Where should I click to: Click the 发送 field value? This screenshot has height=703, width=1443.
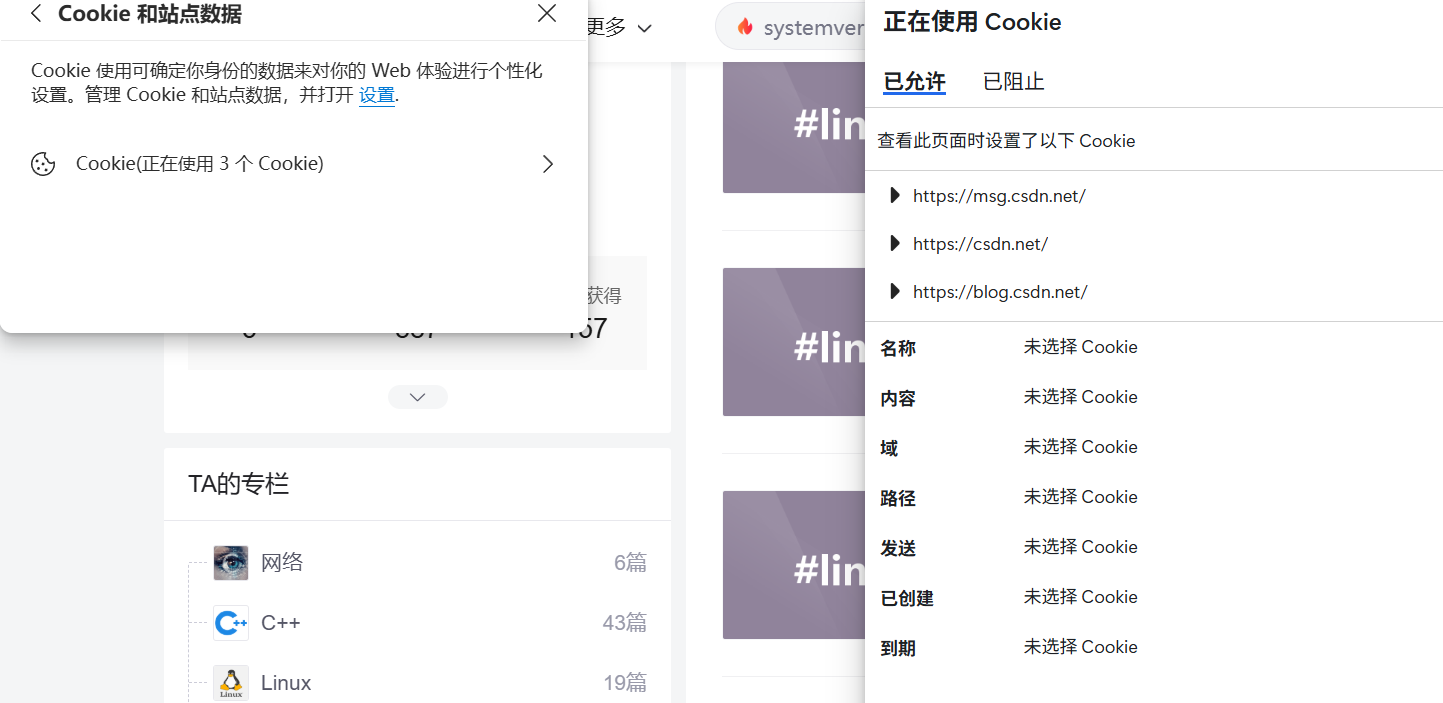point(1080,547)
